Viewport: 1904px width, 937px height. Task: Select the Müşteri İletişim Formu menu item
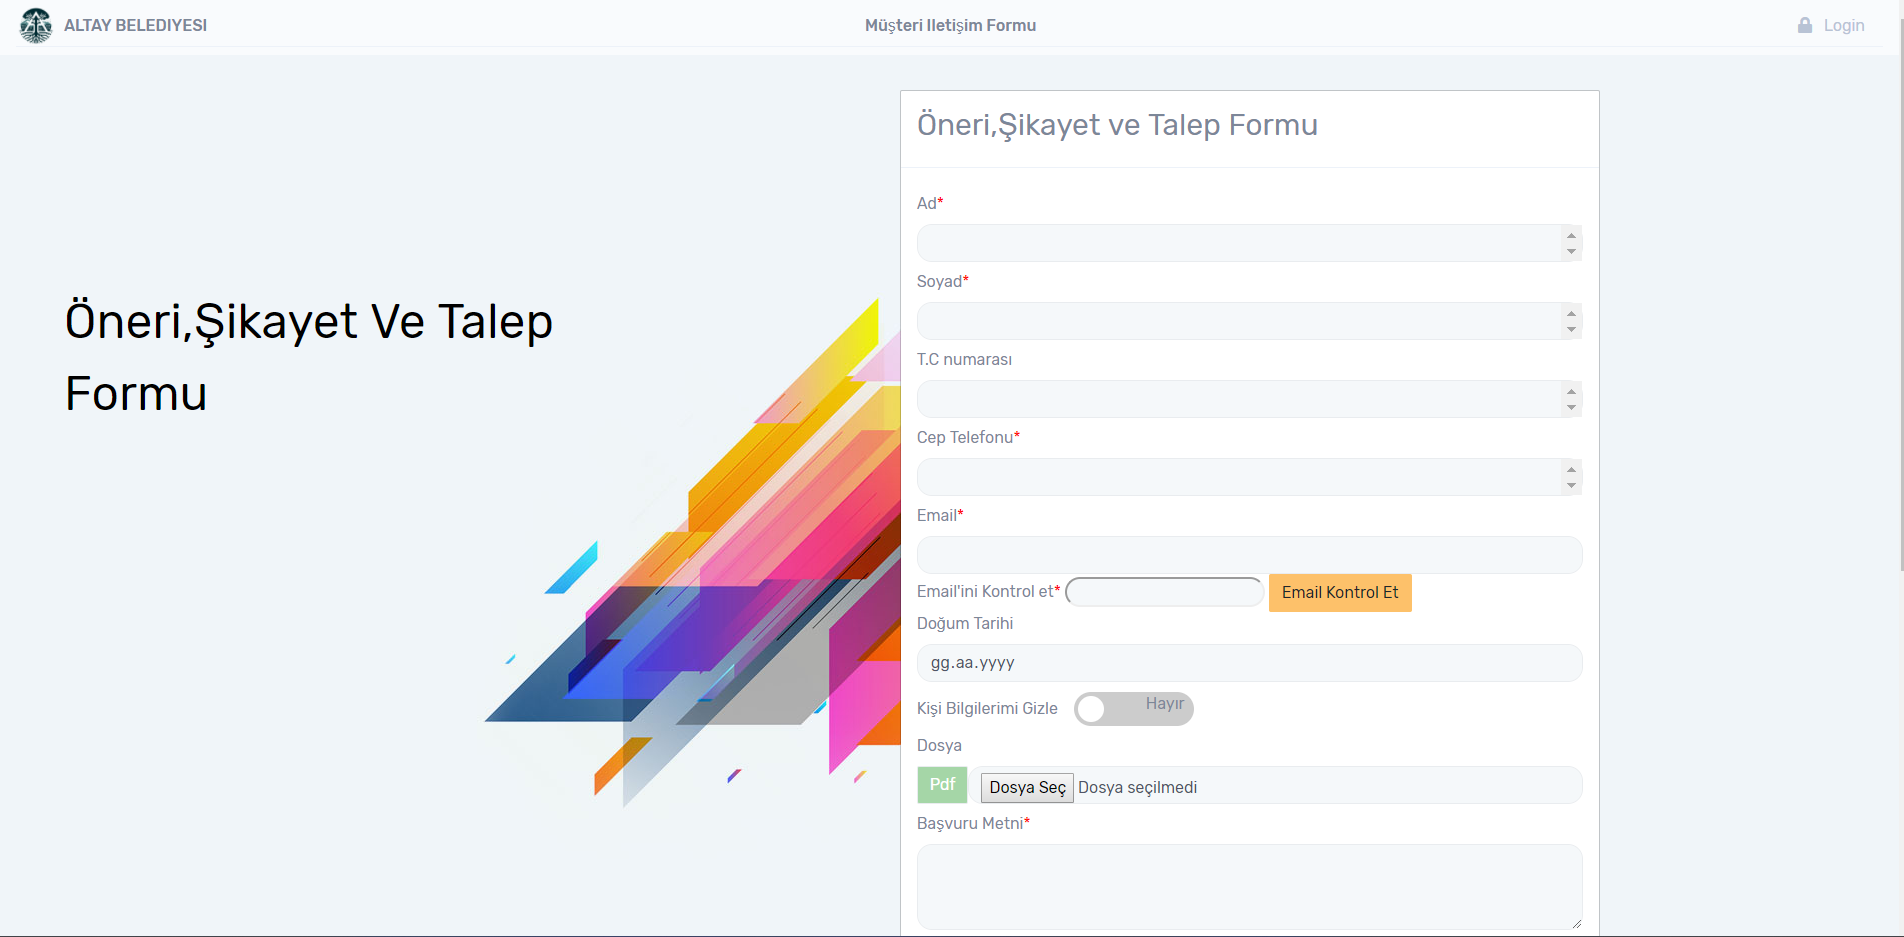tap(950, 25)
